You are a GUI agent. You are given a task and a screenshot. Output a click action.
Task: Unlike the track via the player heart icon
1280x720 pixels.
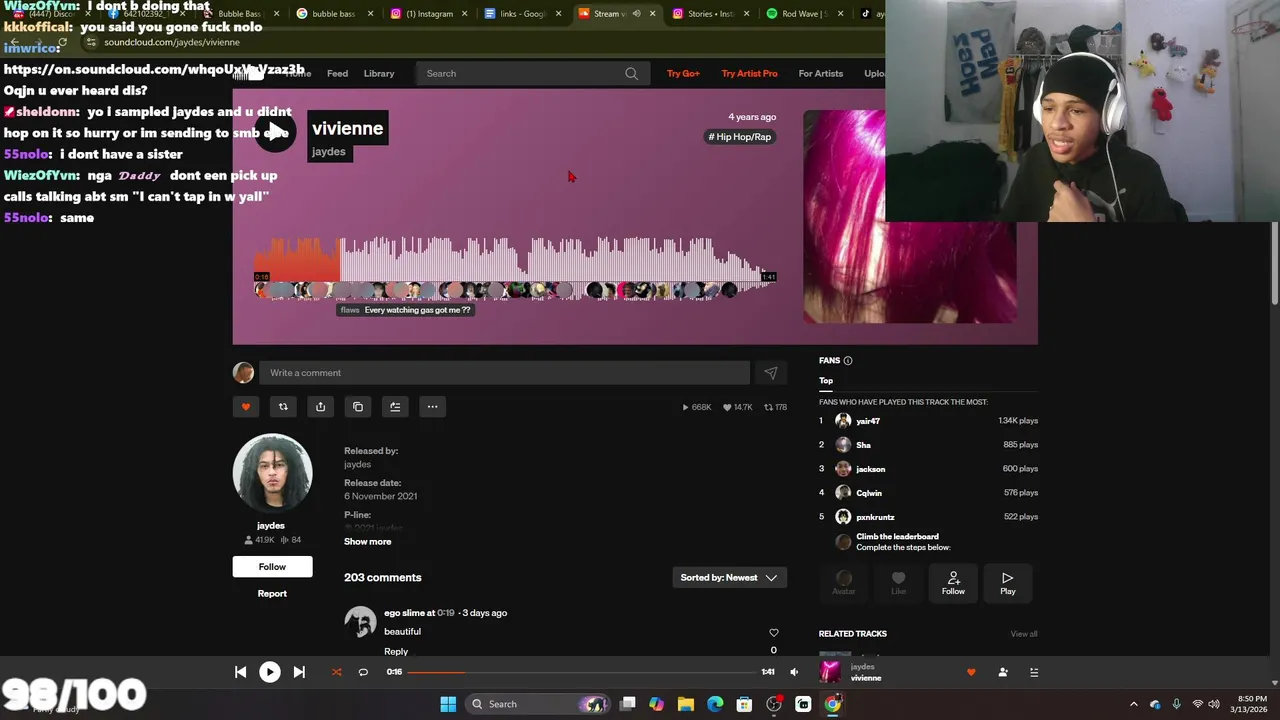[971, 672]
